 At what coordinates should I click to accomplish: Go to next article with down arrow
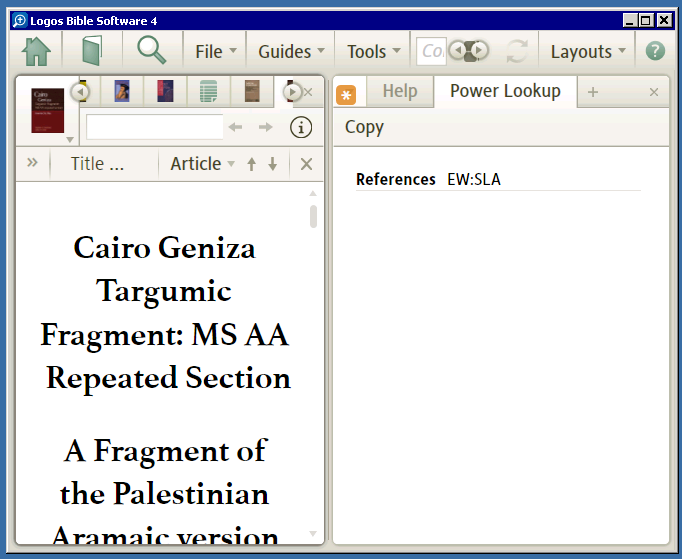click(272, 164)
